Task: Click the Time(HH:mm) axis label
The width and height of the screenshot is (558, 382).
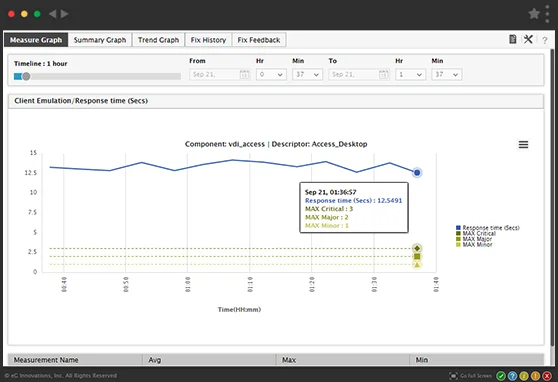Action: pos(239,309)
